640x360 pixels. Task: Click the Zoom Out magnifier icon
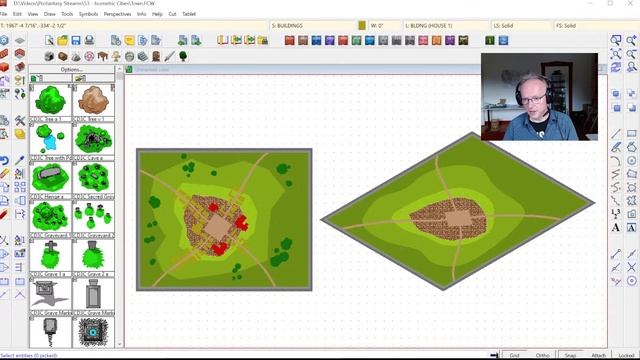point(631,53)
